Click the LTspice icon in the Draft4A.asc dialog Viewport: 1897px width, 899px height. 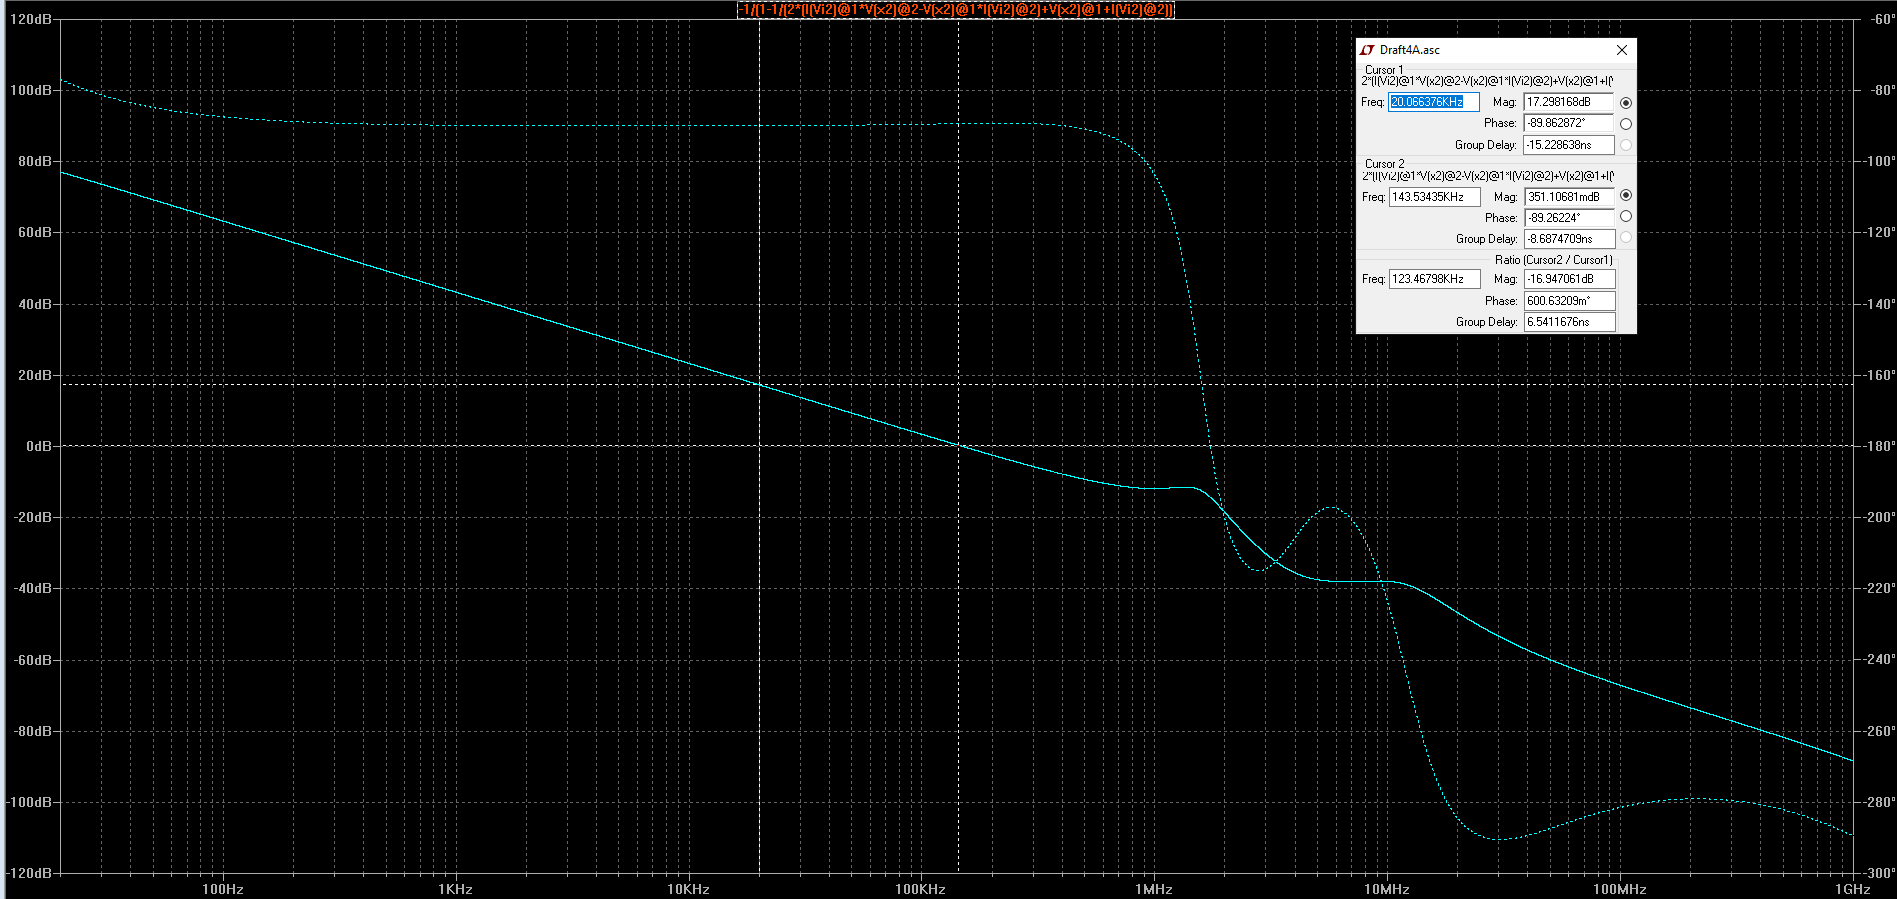[1367, 50]
